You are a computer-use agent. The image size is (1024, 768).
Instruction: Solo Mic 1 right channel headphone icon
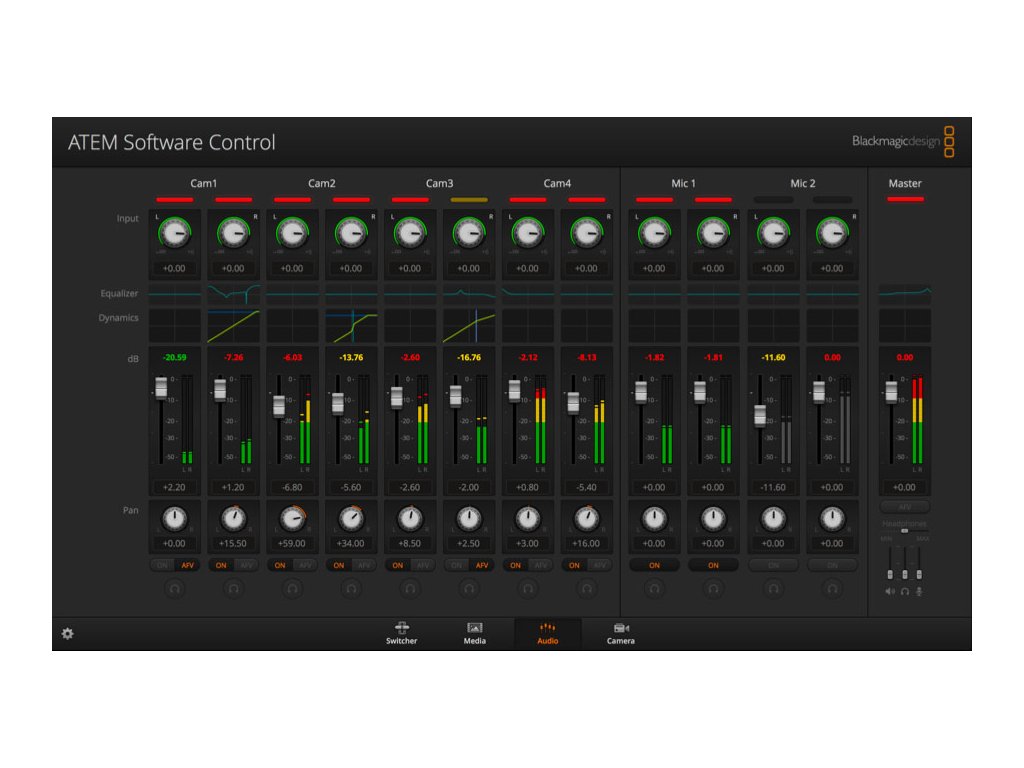click(713, 588)
